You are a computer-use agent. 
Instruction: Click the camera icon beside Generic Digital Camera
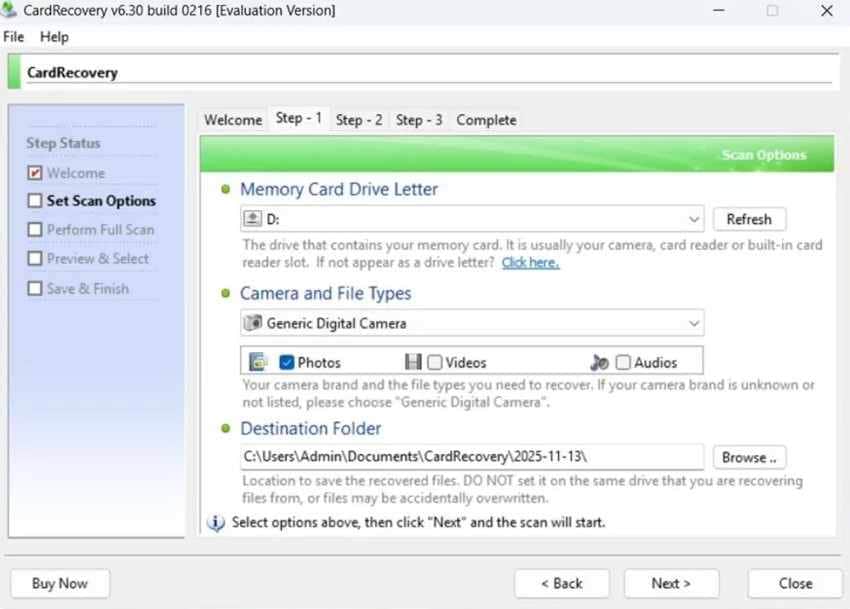click(x=253, y=323)
